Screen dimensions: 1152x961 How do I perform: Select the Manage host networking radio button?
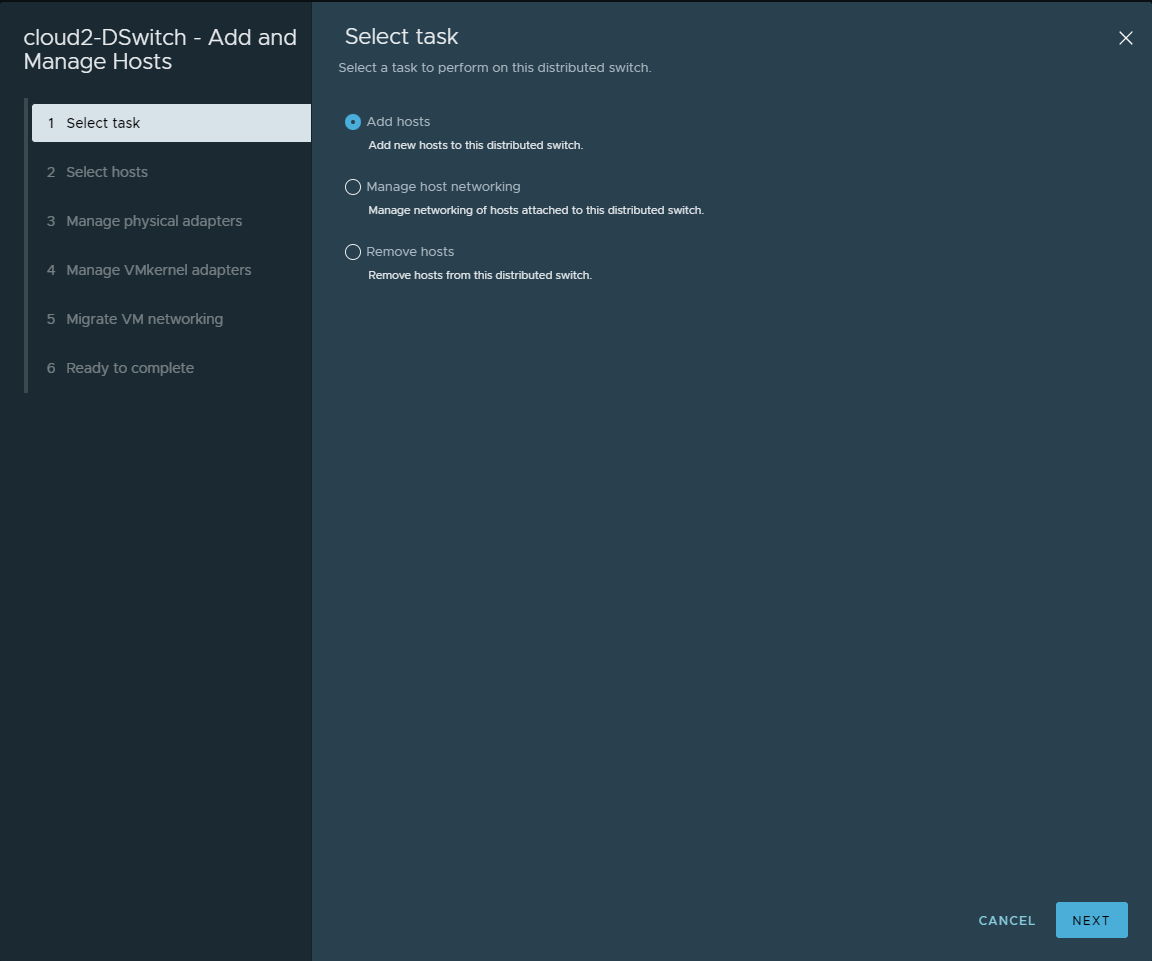point(353,187)
